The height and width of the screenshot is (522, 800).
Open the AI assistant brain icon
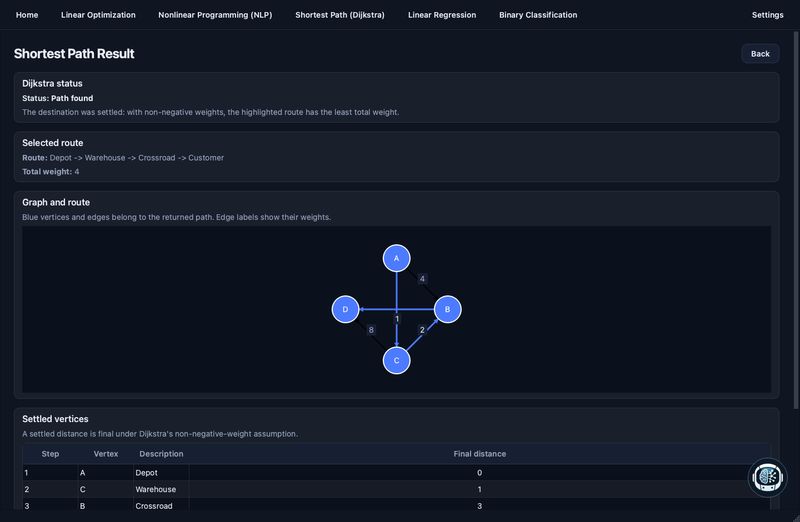click(767, 478)
